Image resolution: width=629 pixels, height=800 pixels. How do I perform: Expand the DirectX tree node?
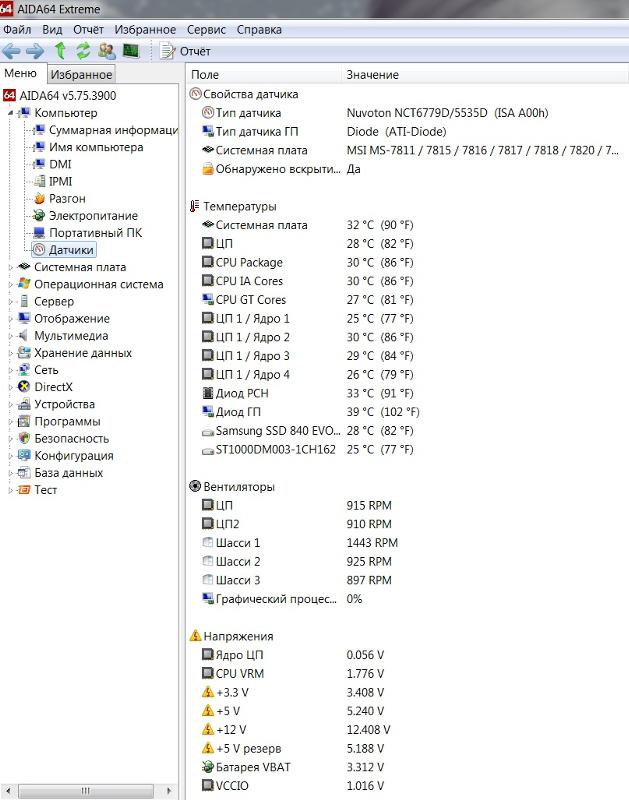click(x=10, y=387)
